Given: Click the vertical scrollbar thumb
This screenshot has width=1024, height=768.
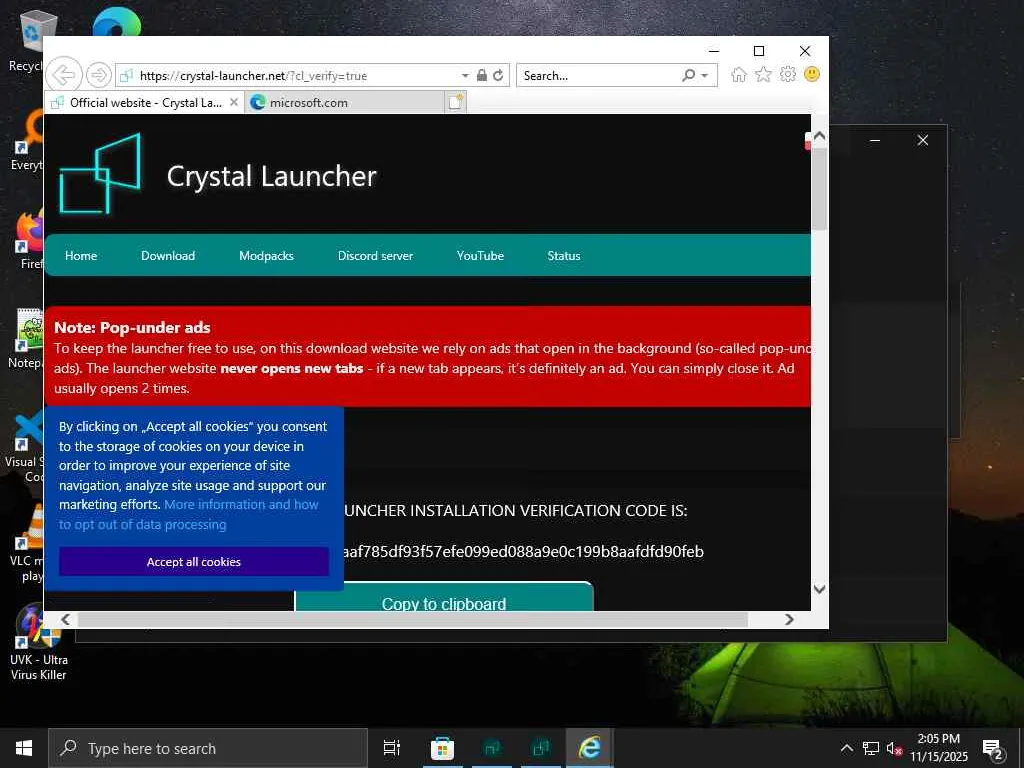Looking at the screenshot, I should click(819, 188).
